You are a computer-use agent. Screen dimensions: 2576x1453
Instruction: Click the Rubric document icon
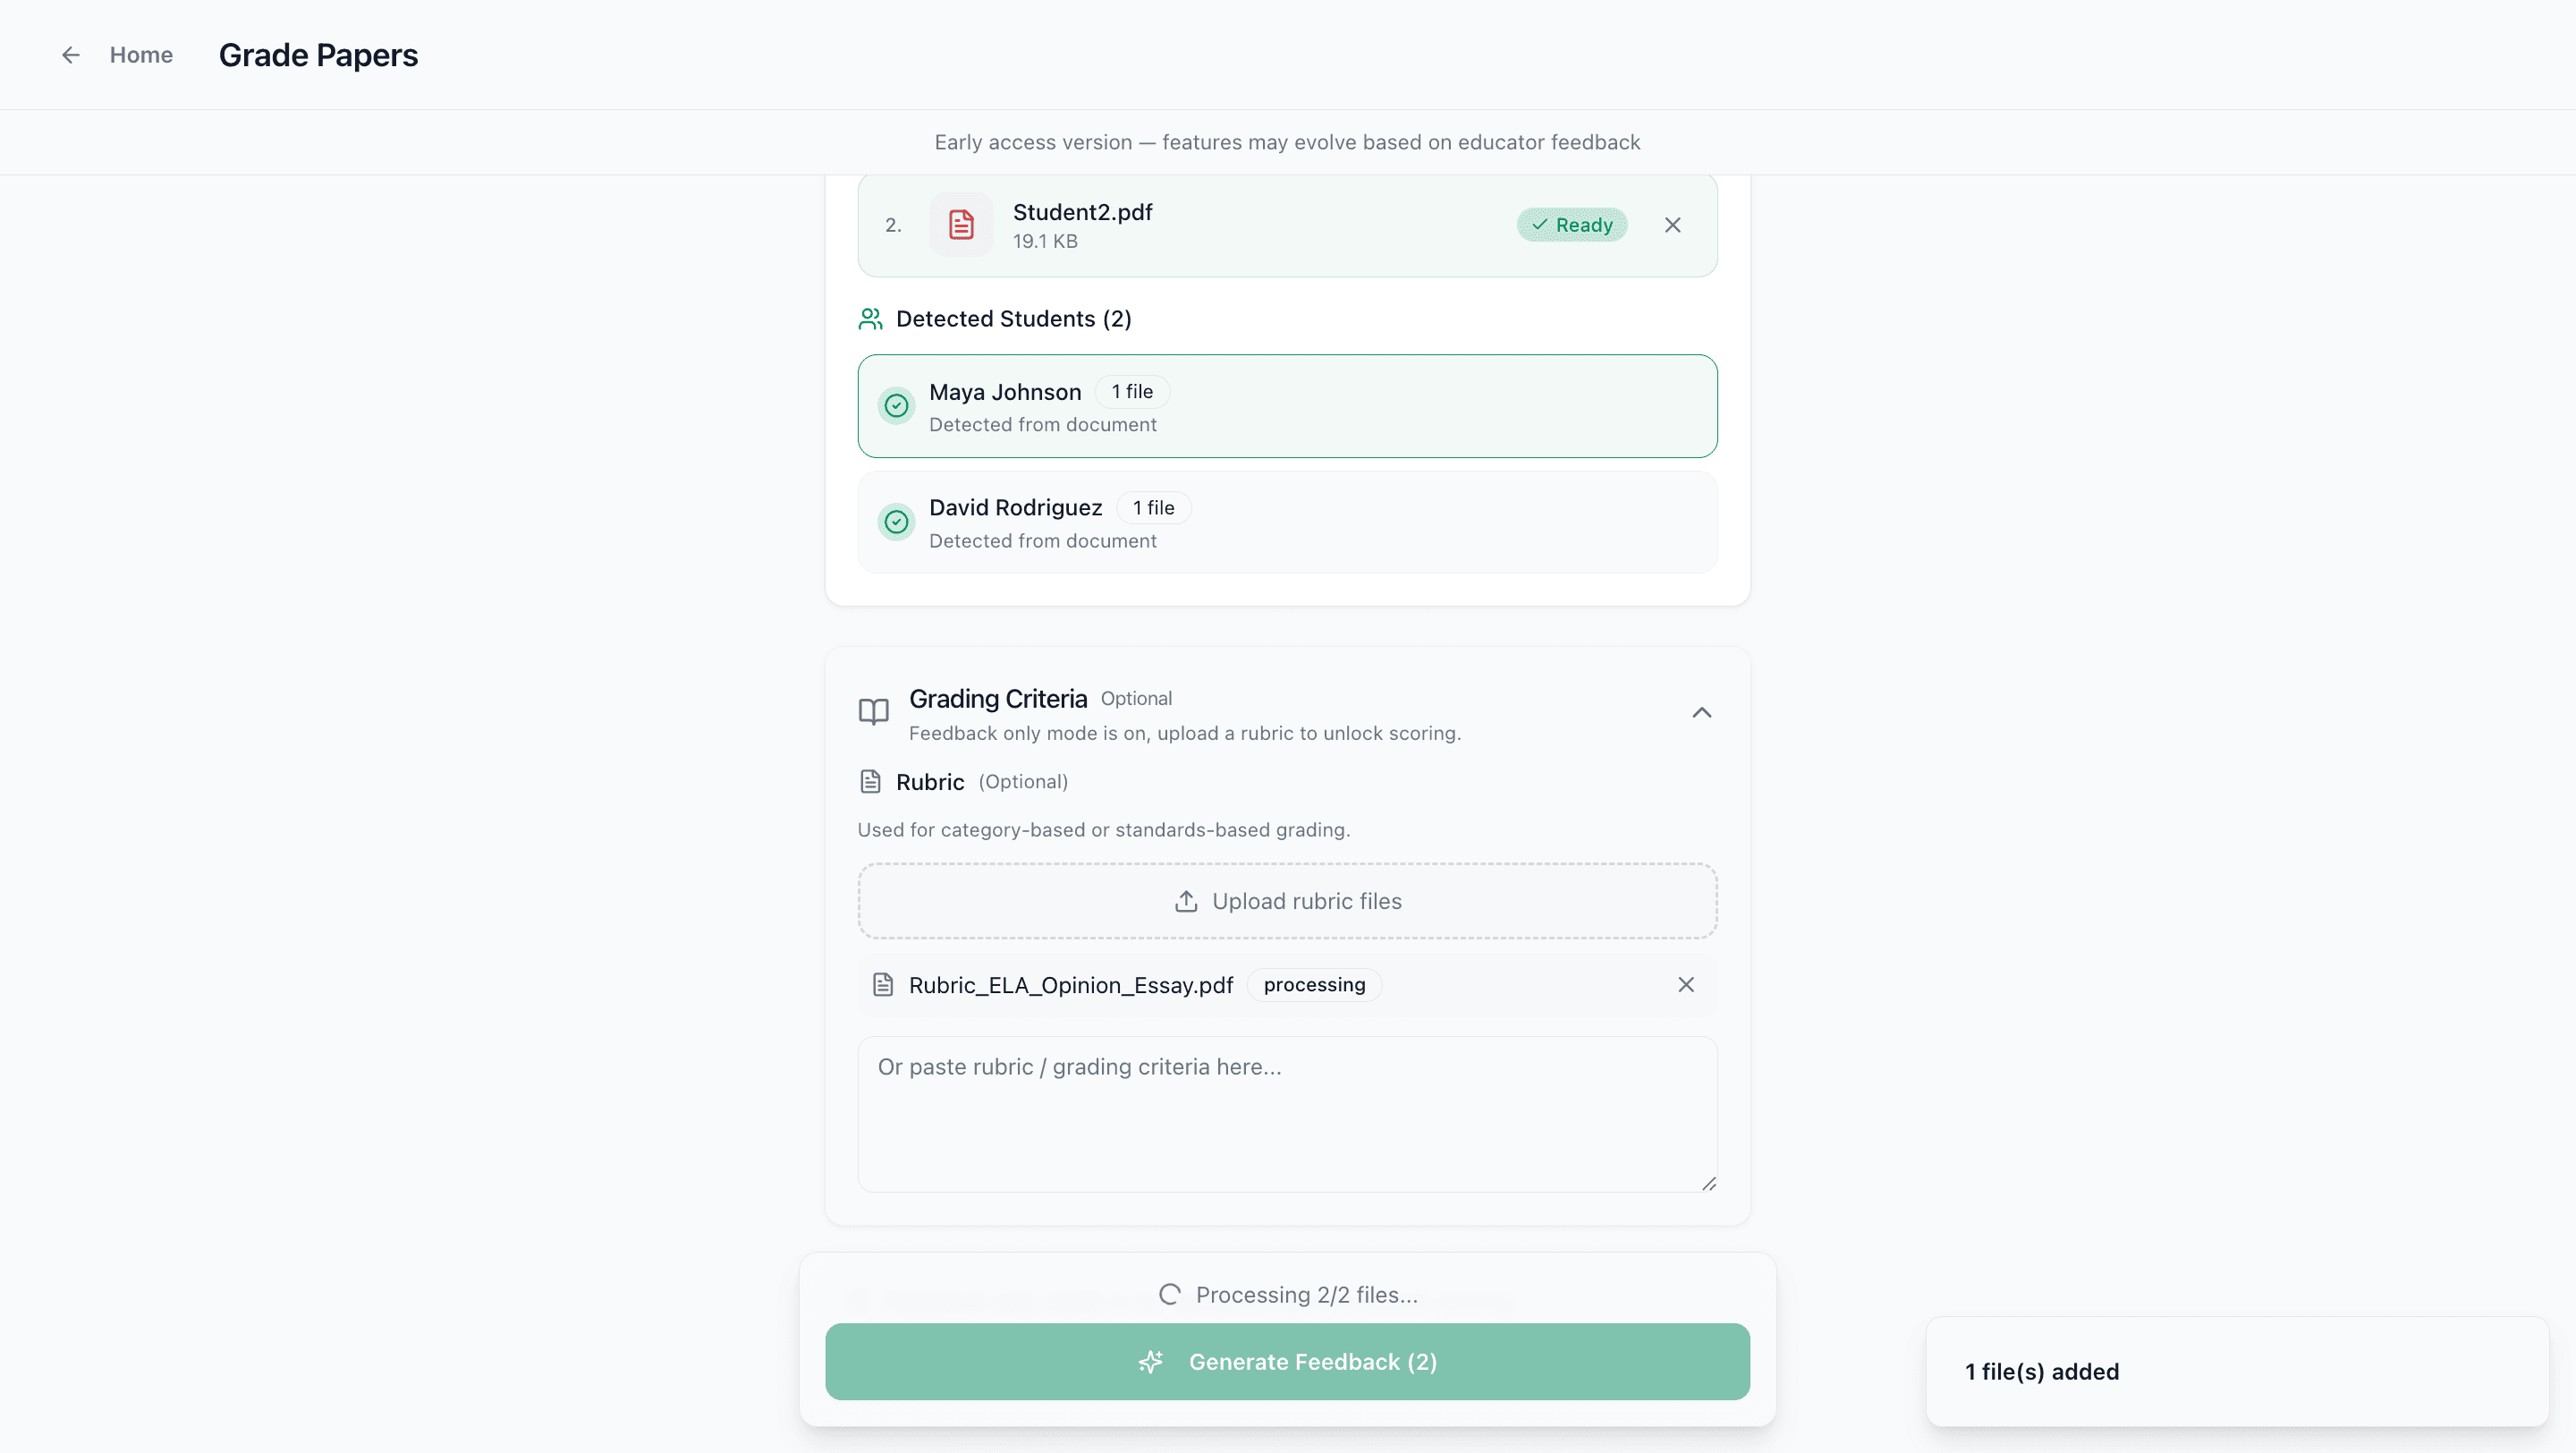pyautogui.click(x=870, y=781)
